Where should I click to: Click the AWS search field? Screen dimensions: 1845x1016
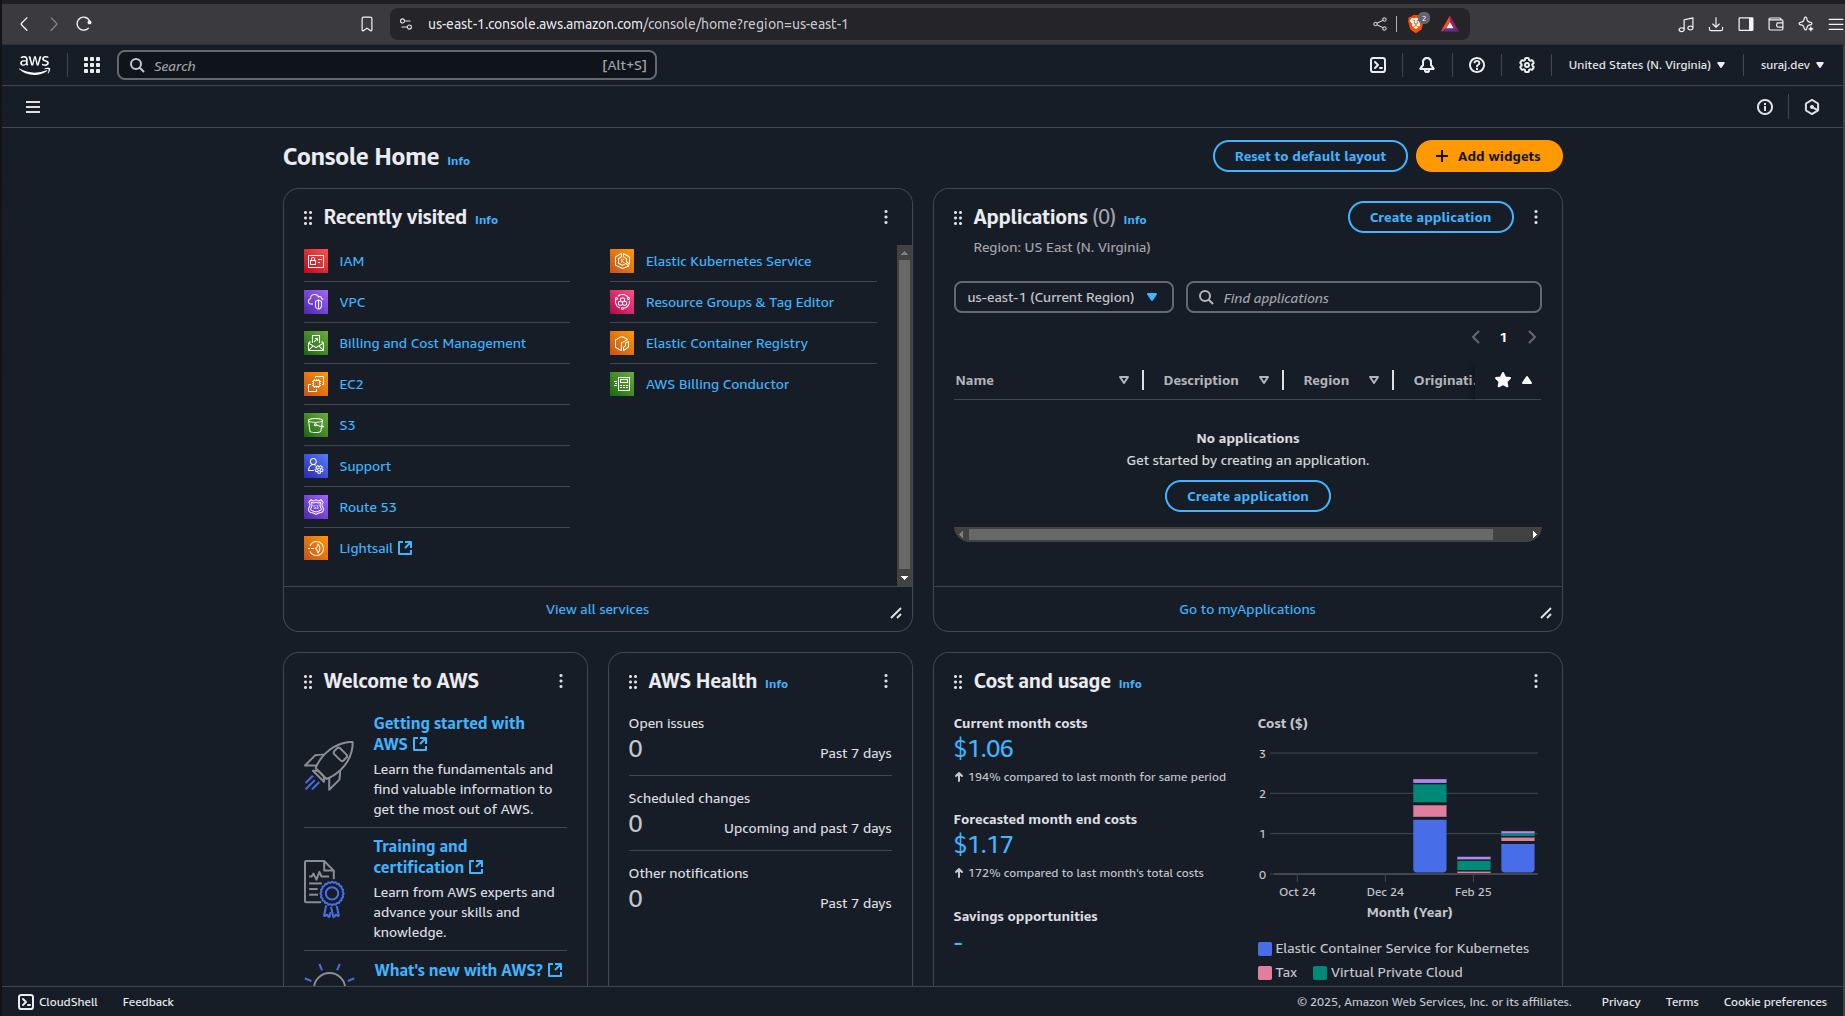pos(387,65)
